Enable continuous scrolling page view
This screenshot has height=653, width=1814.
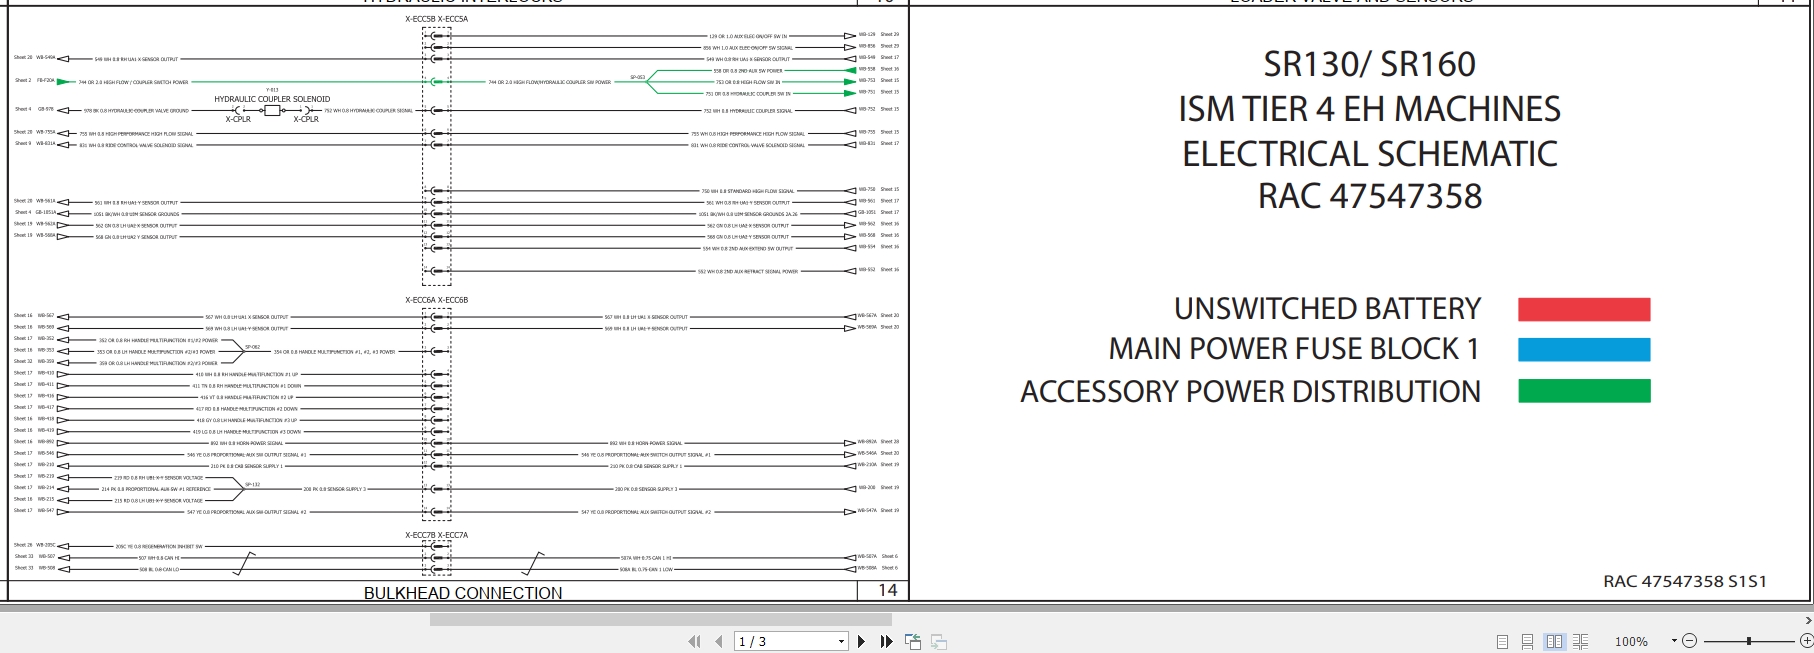click(1528, 642)
